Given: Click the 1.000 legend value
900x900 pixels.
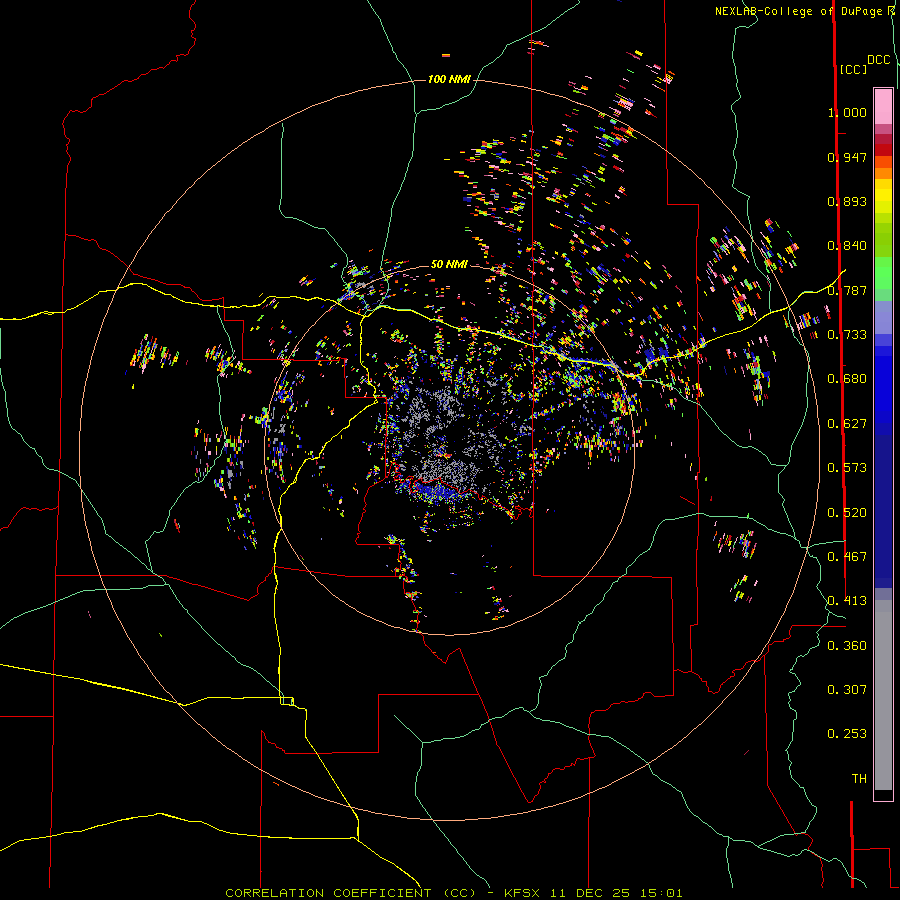Looking at the screenshot, I should tap(847, 112).
